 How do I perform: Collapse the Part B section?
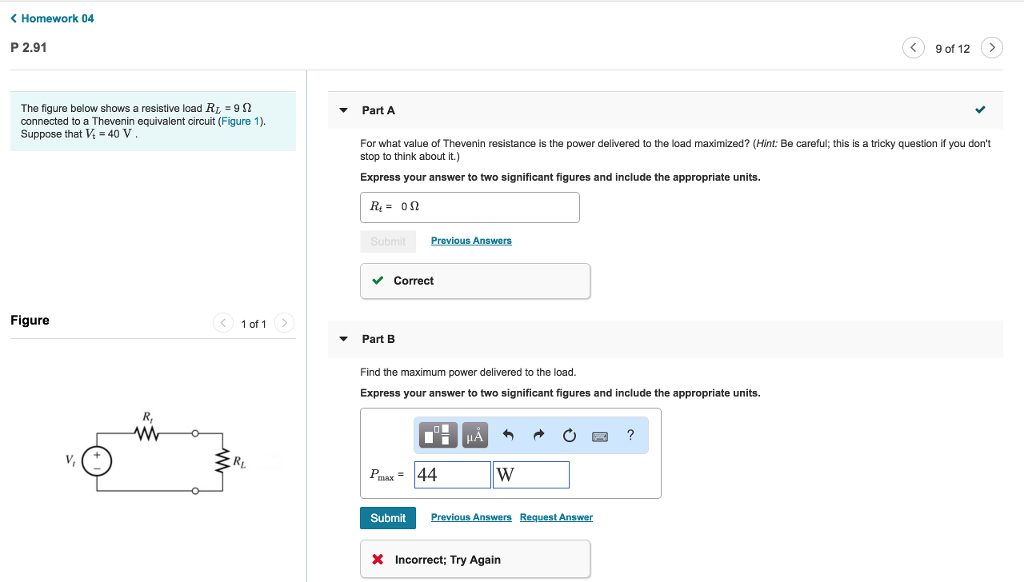tap(344, 339)
